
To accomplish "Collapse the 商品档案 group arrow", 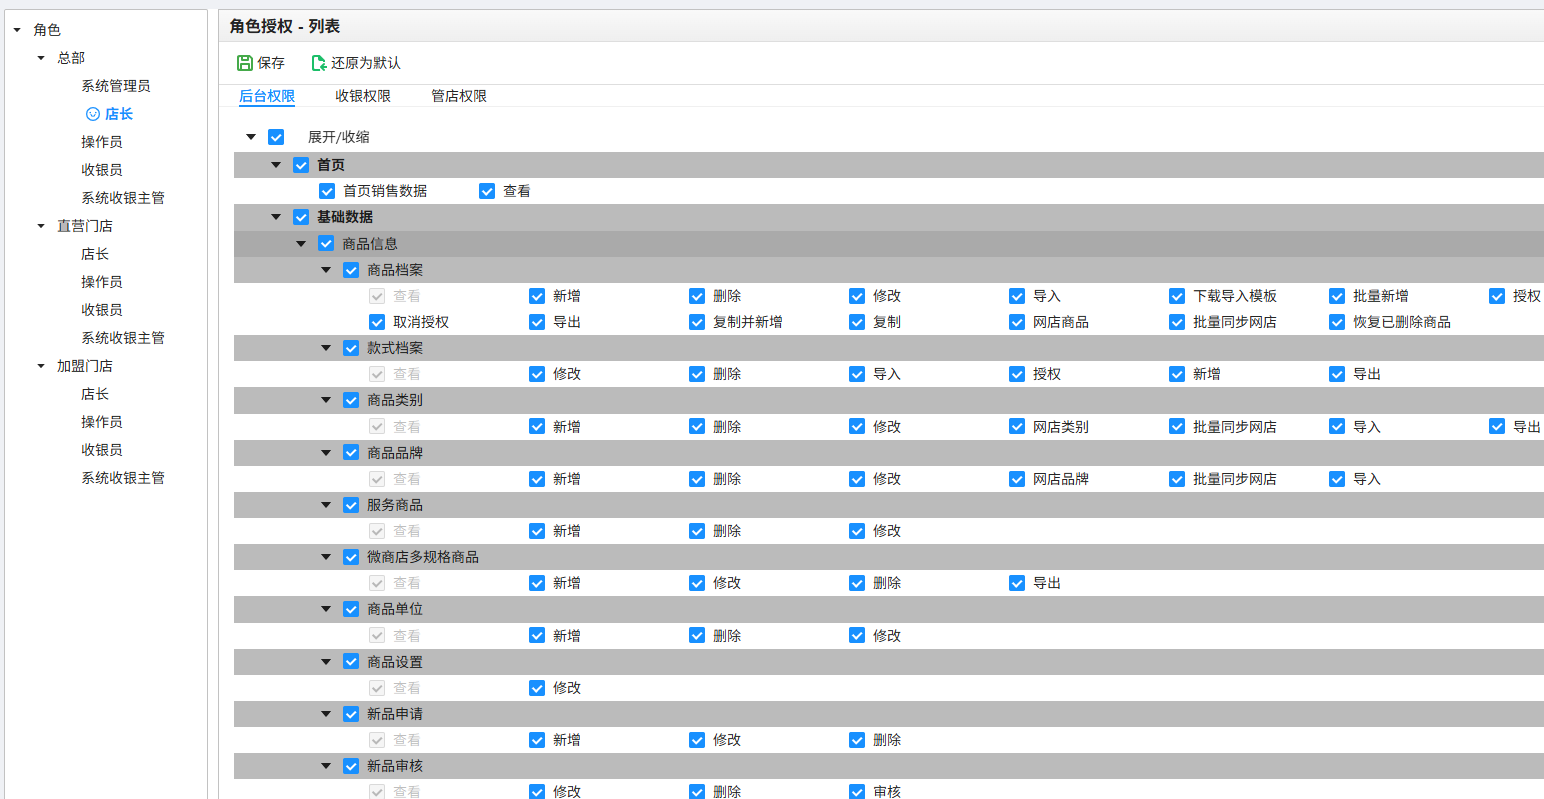I will point(326,270).
